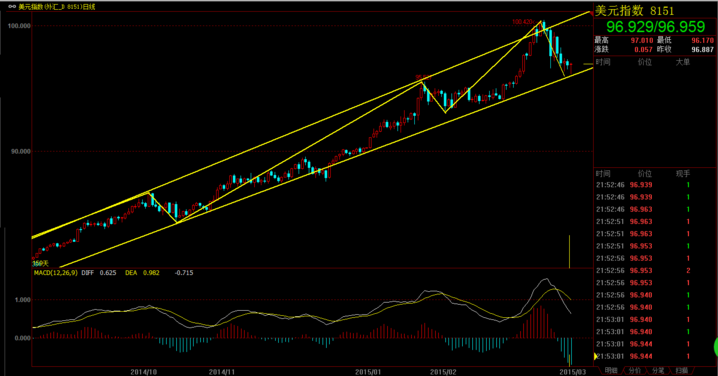Switch to the 分价 tab
This screenshot has height=376, width=718.
click(x=634, y=371)
